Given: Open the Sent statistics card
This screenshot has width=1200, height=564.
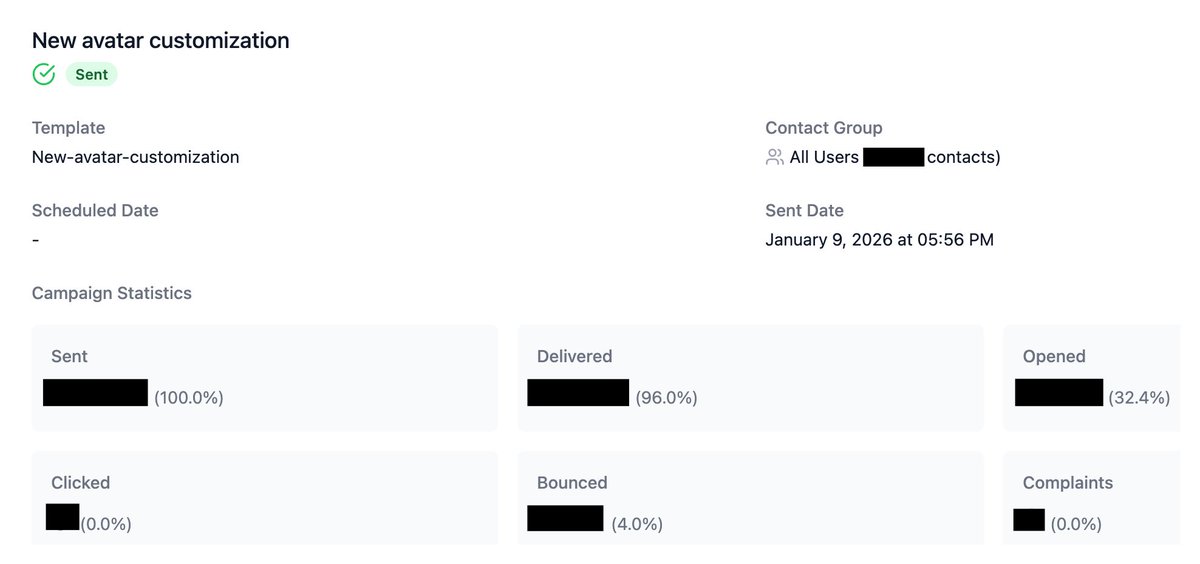Looking at the screenshot, I should pyautogui.click(x=264, y=378).
